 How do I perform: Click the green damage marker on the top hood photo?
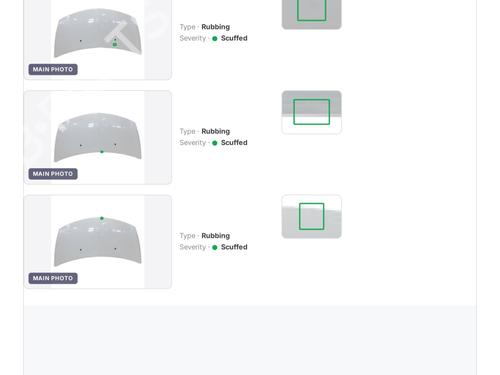click(115, 44)
